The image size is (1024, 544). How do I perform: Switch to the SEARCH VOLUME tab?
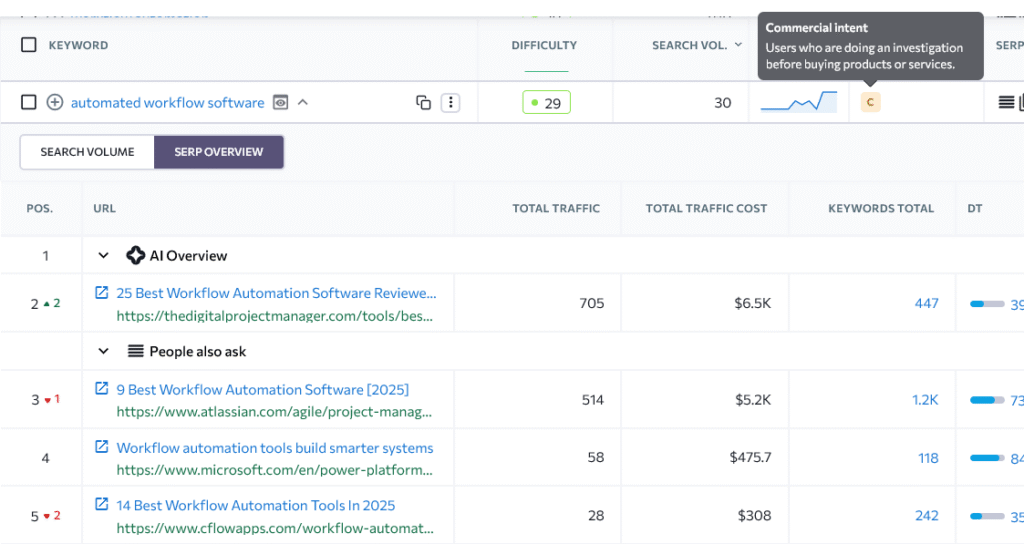pyautogui.click(x=88, y=152)
